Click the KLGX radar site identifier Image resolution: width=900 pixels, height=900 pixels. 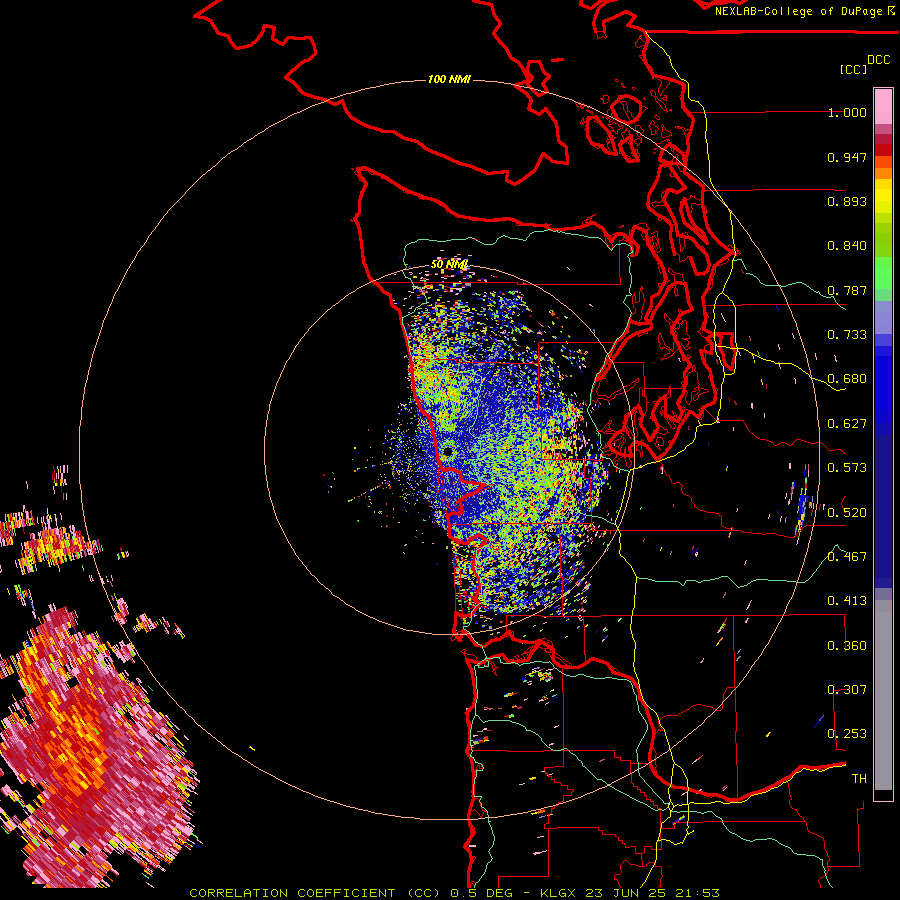558,893
